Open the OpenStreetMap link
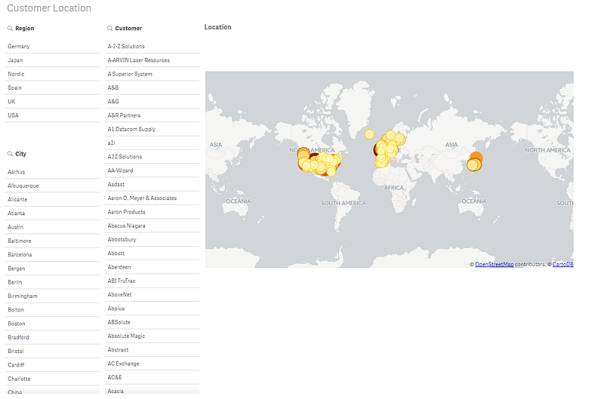This screenshot has height=399, width=604. (x=494, y=264)
